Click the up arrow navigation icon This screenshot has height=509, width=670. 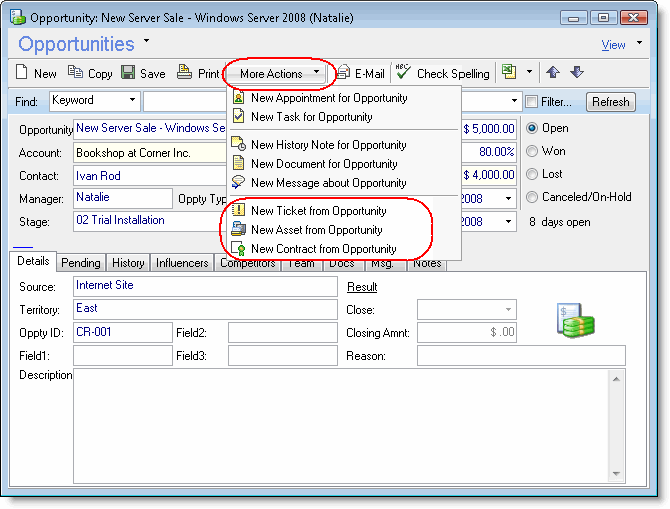(x=553, y=73)
